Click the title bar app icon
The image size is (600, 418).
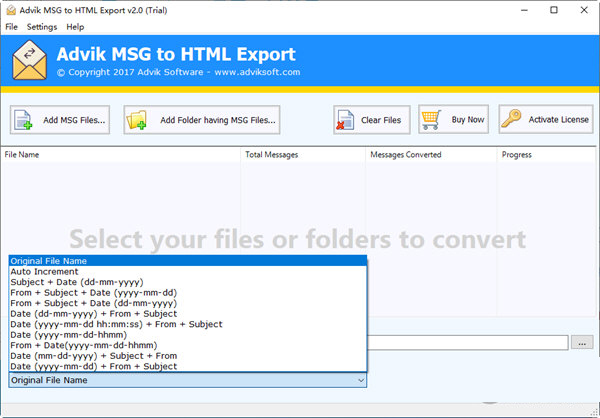[x=11, y=10]
